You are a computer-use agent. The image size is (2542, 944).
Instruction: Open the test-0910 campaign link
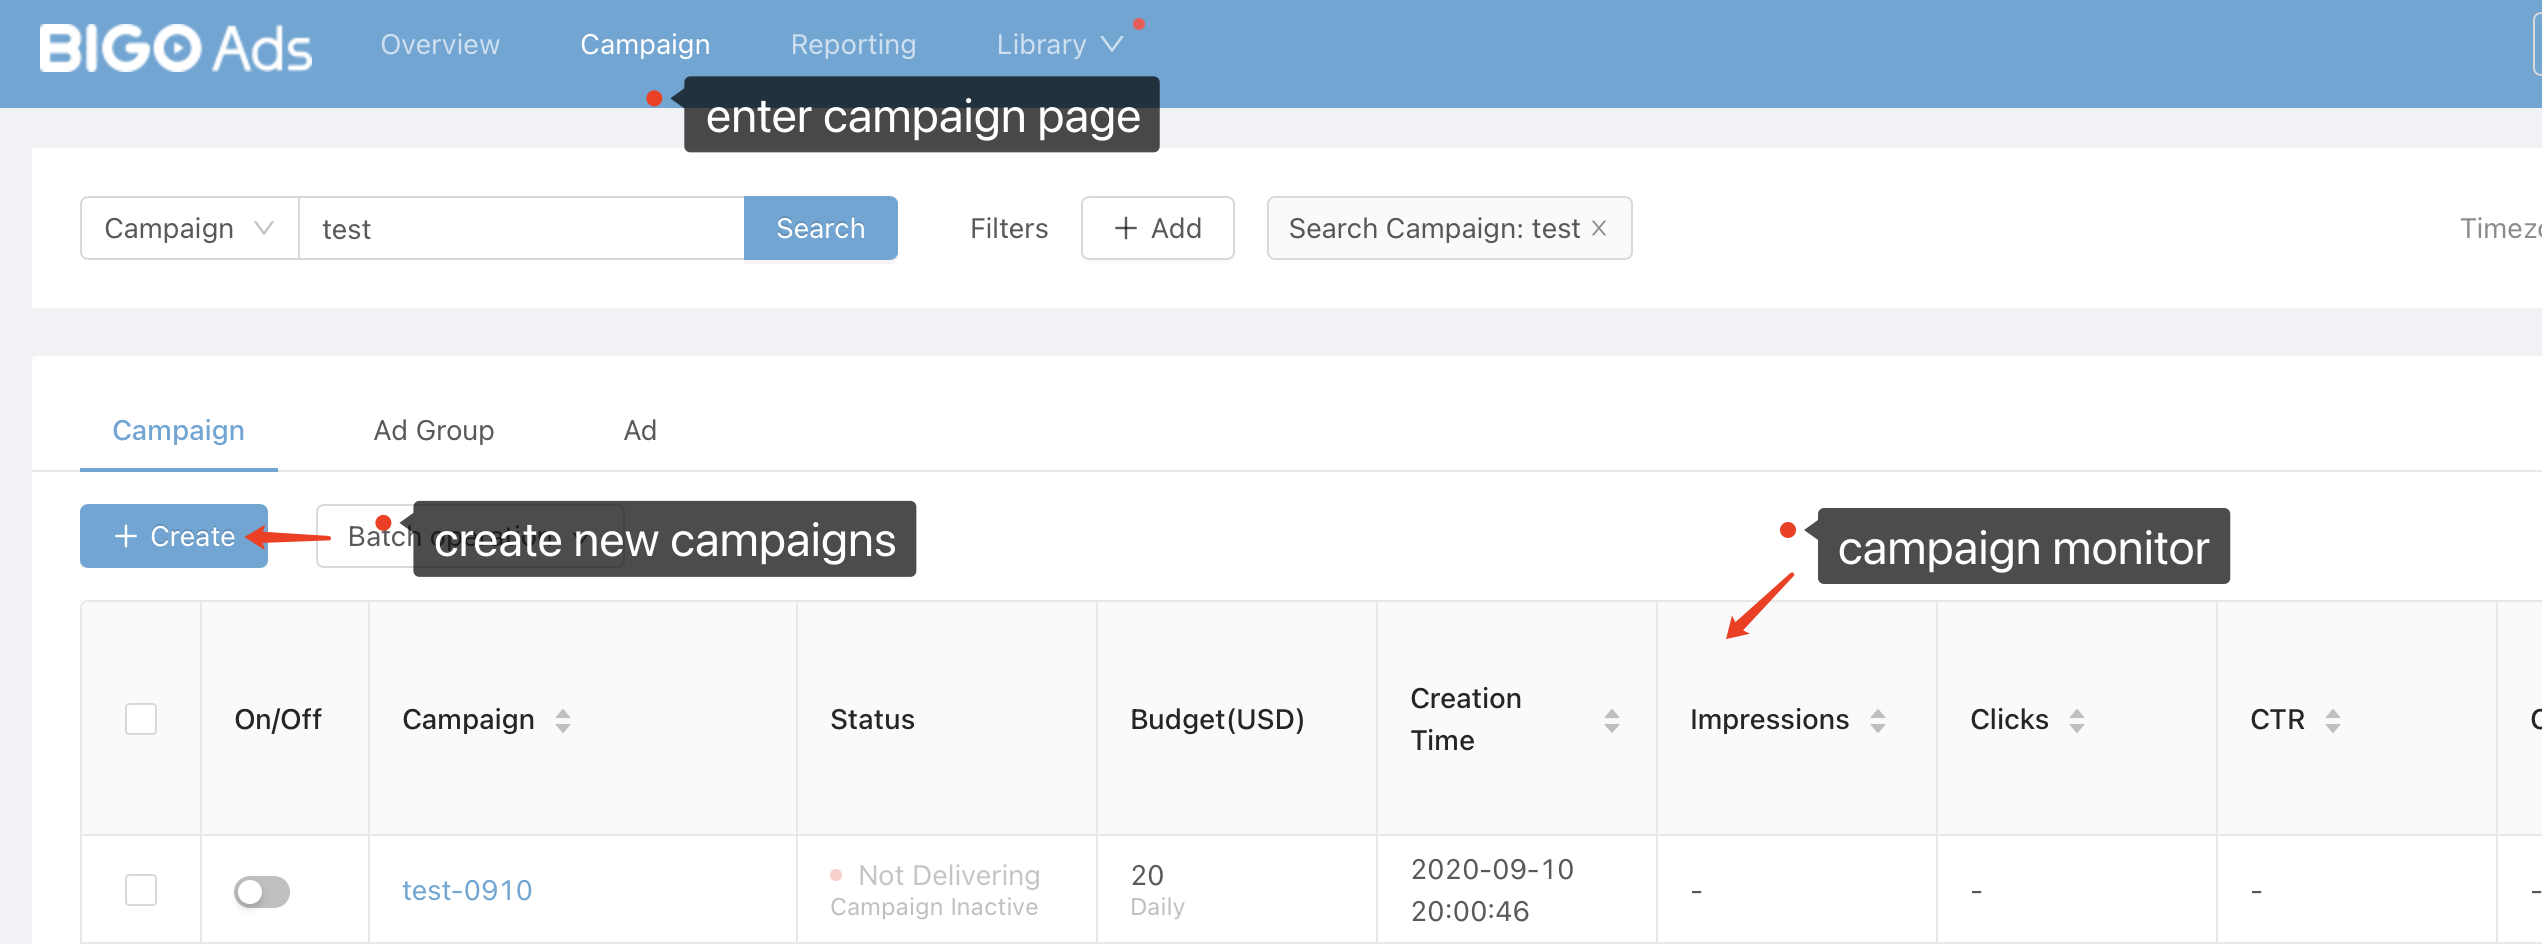[x=467, y=890]
